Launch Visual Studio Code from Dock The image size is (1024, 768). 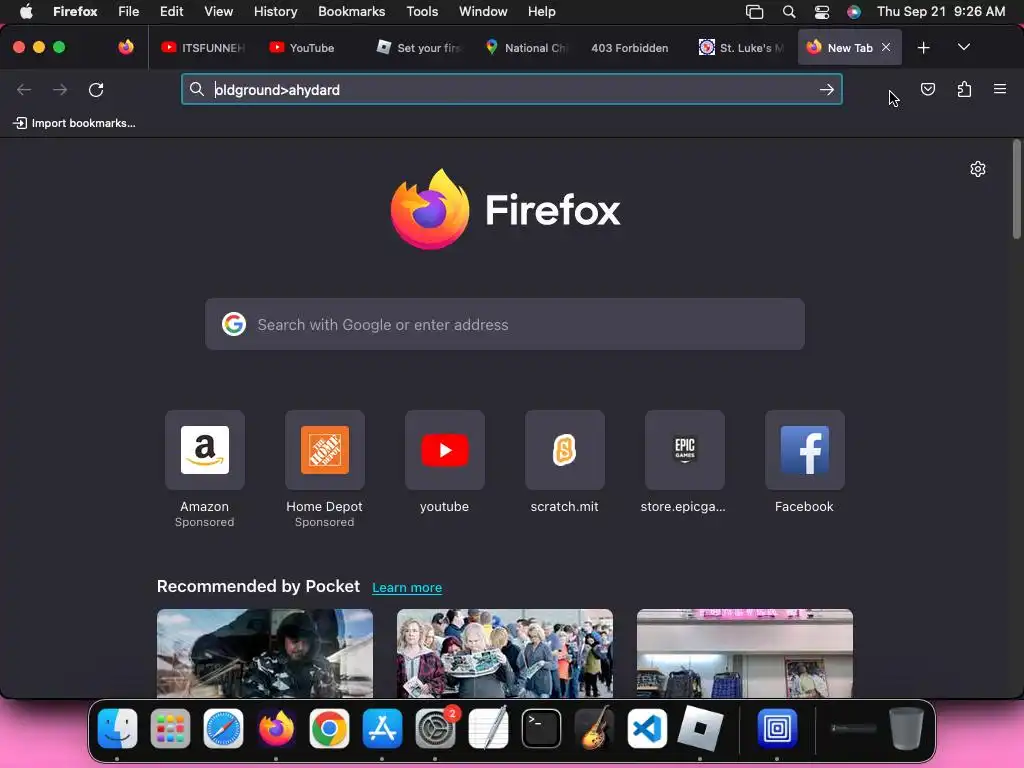coord(647,728)
